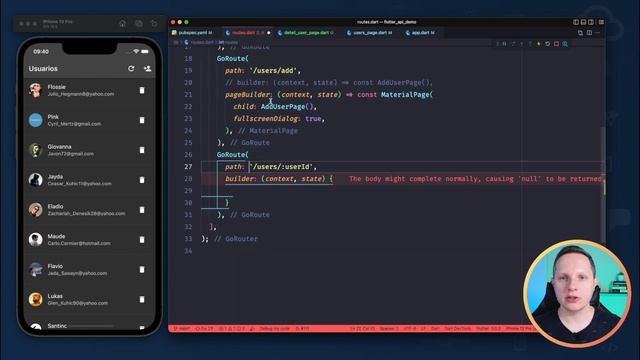640x360 pixels.
Task: Click the debug toolbar pause button
Action: coord(504,44)
